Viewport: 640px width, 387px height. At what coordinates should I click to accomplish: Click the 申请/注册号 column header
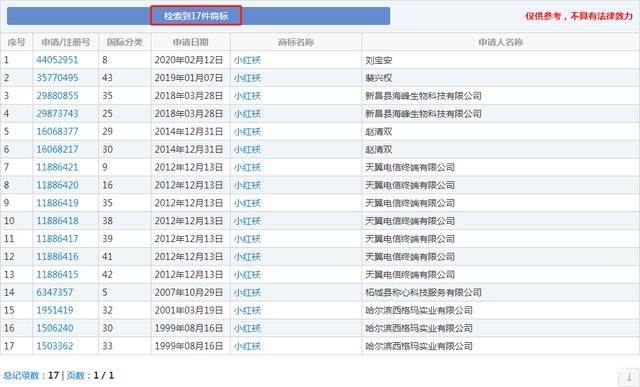pyautogui.click(x=66, y=42)
